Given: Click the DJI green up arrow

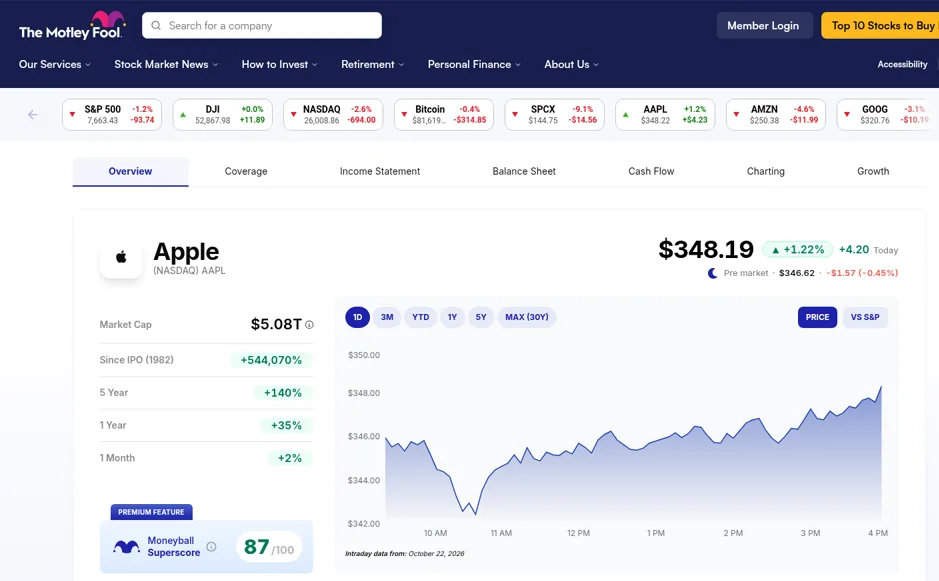Looking at the screenshot, I should [183, 114].
